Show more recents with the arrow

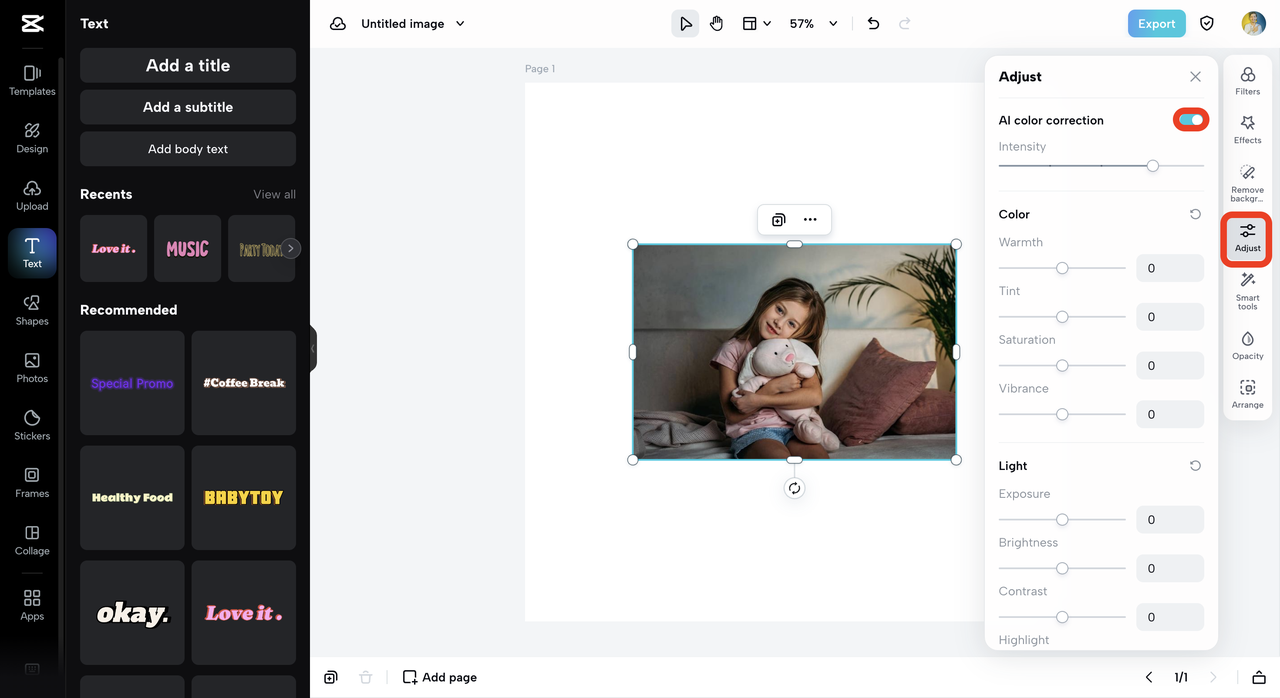click(290, 248)
